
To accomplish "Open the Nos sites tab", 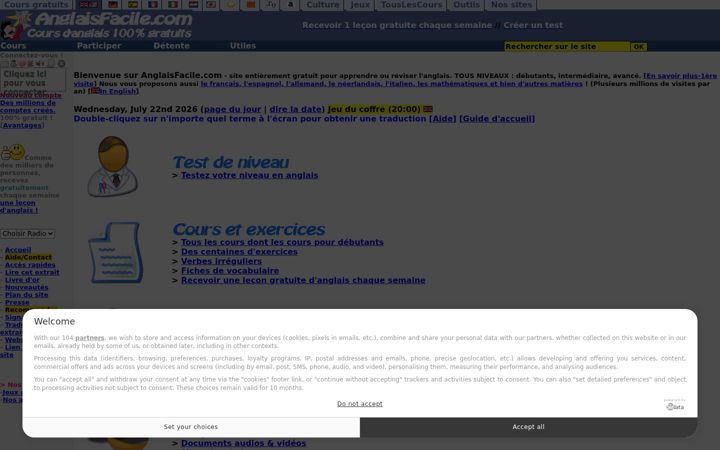I will [x=511, y=5].
